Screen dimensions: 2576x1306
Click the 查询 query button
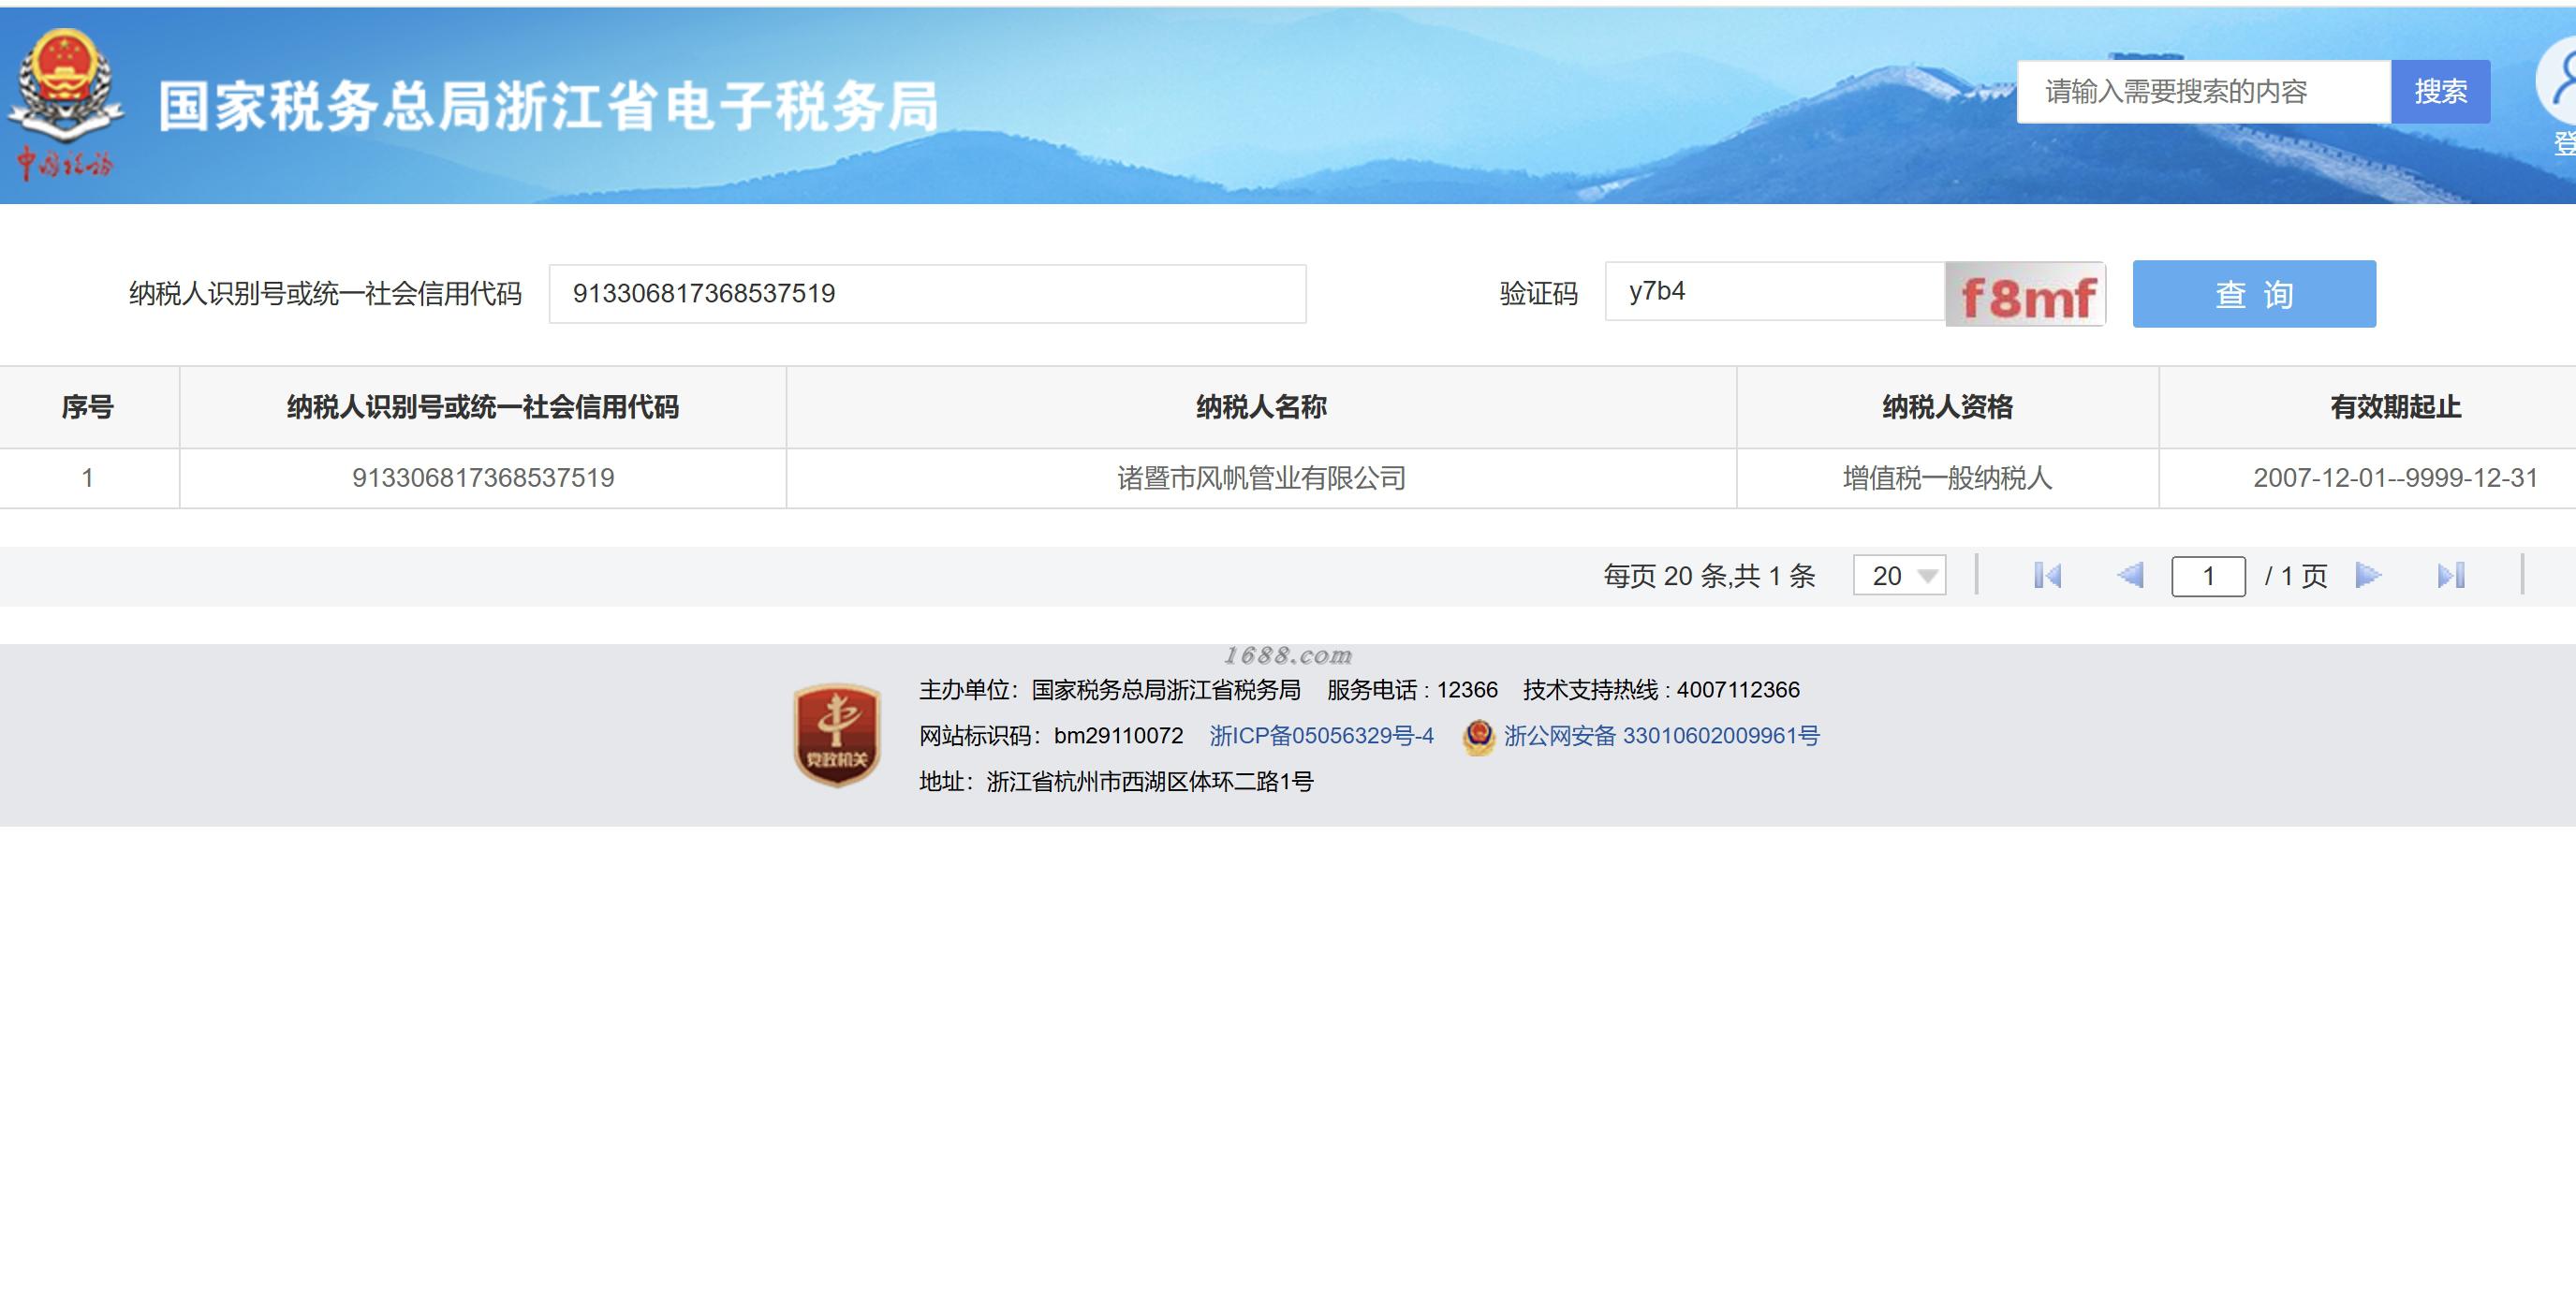pos(2254,294)
